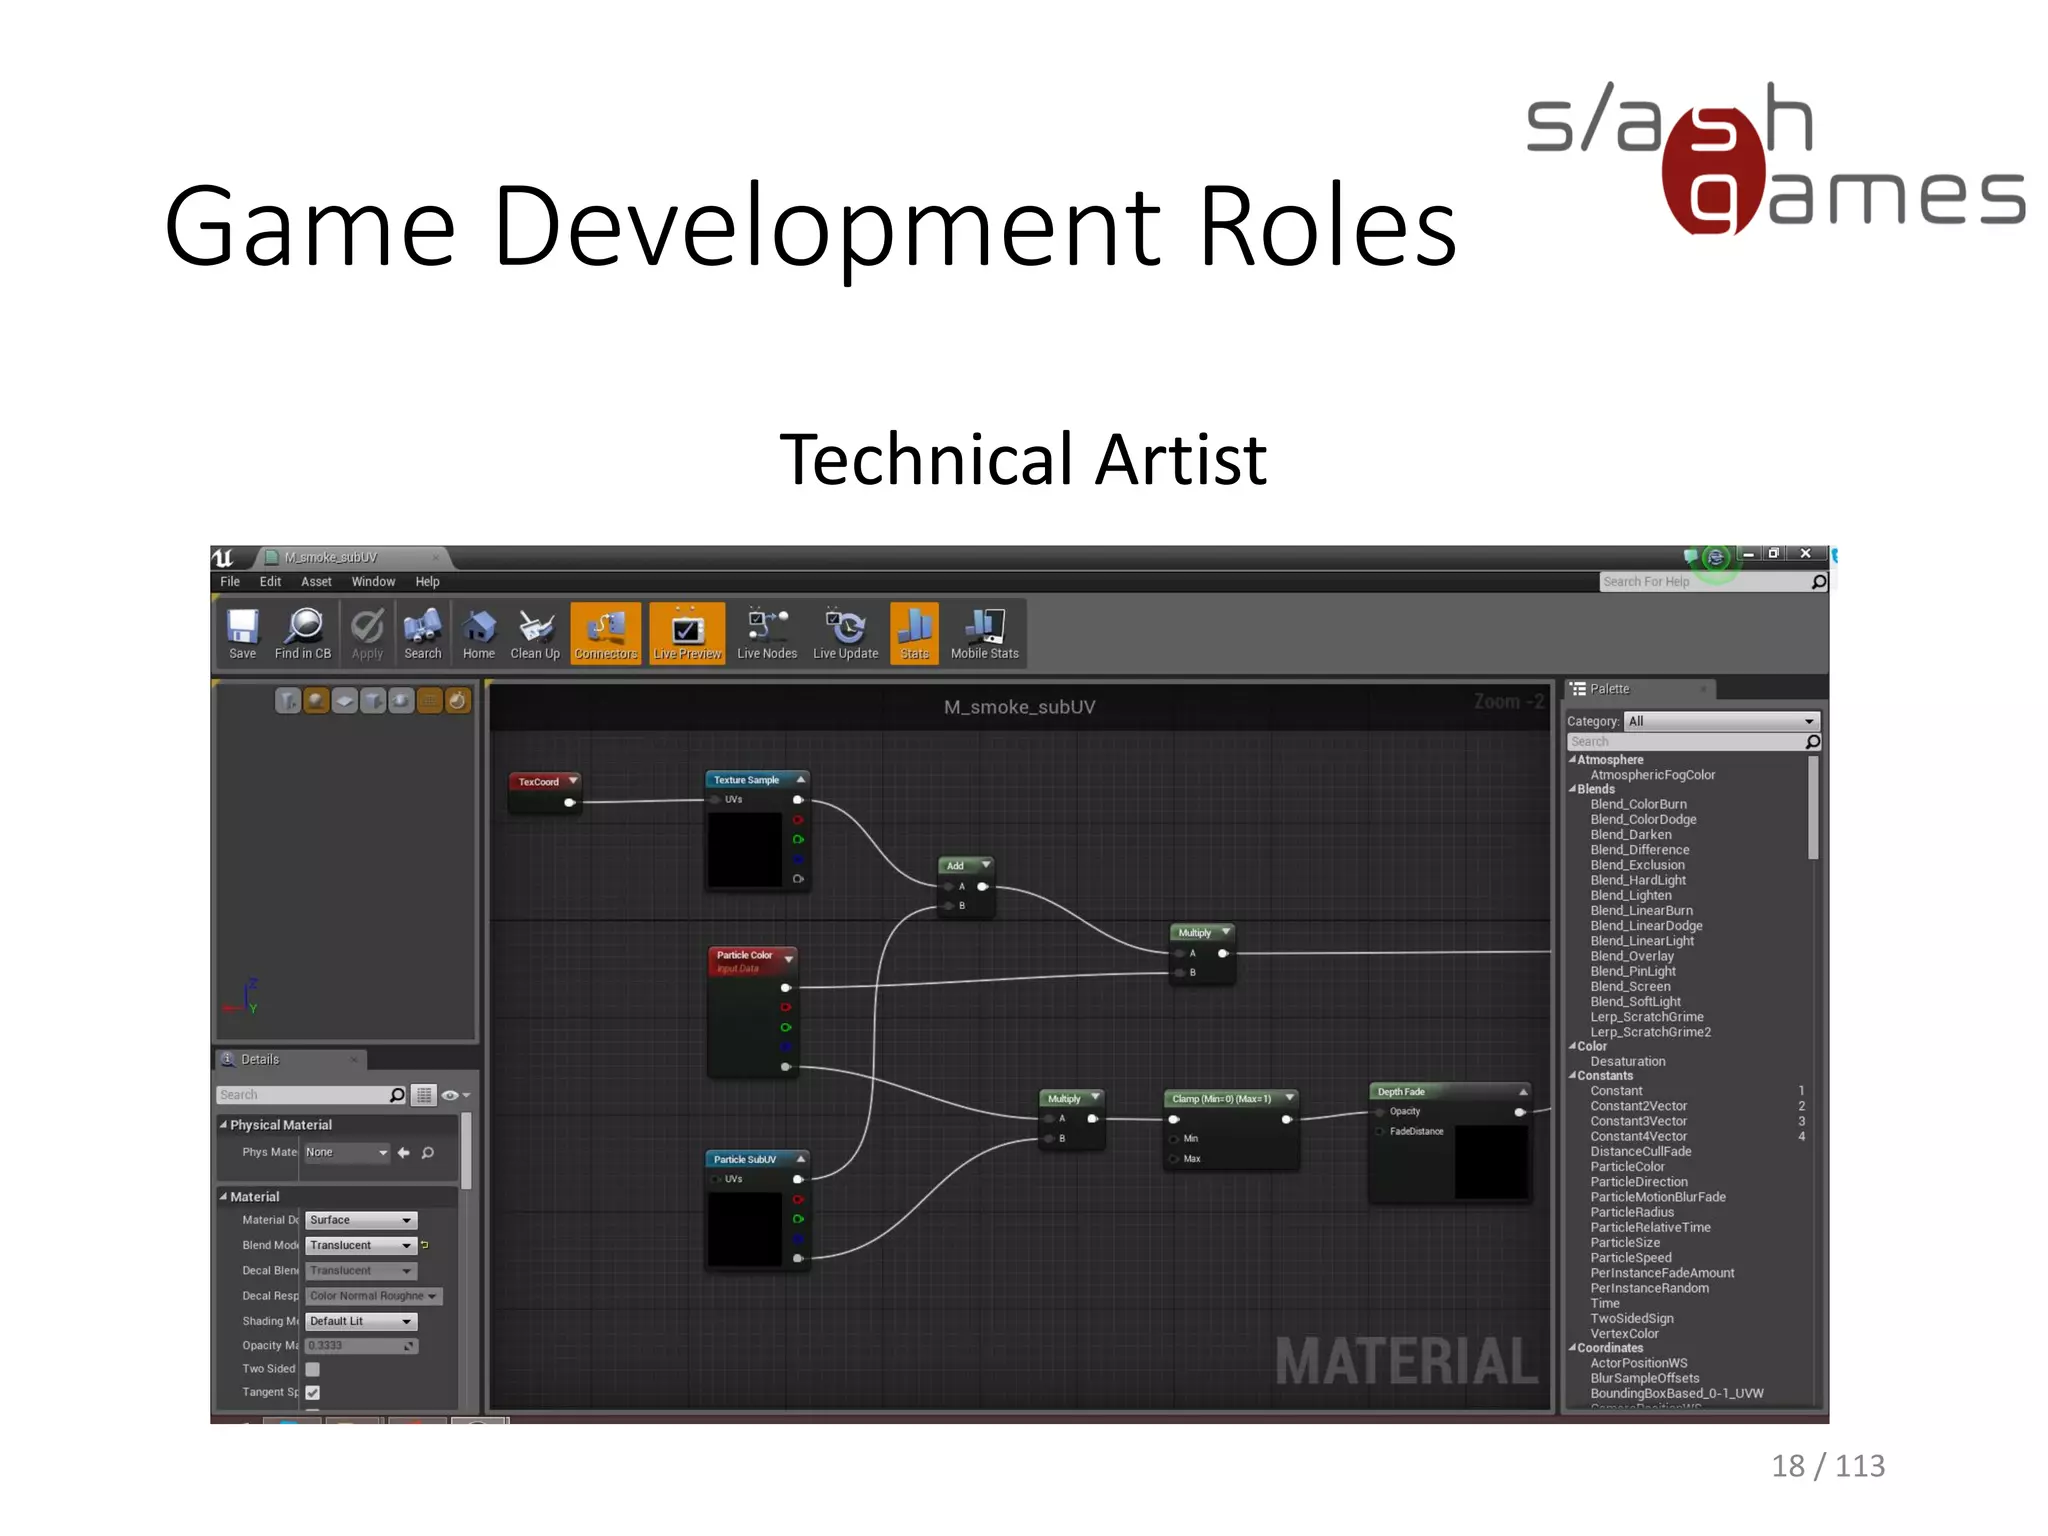Click the Apply toolbar icon

click(367, 634)
